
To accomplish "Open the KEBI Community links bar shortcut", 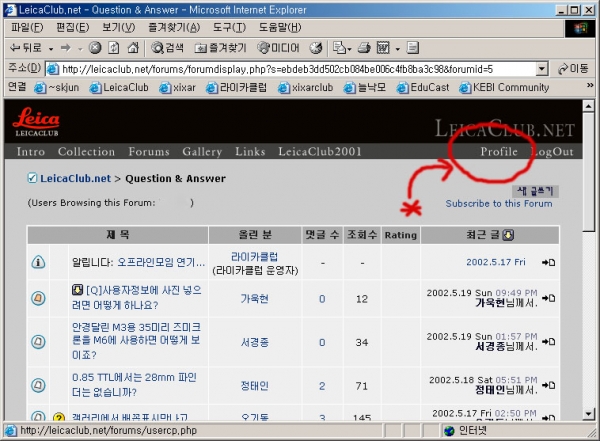I will click(504, 88).
